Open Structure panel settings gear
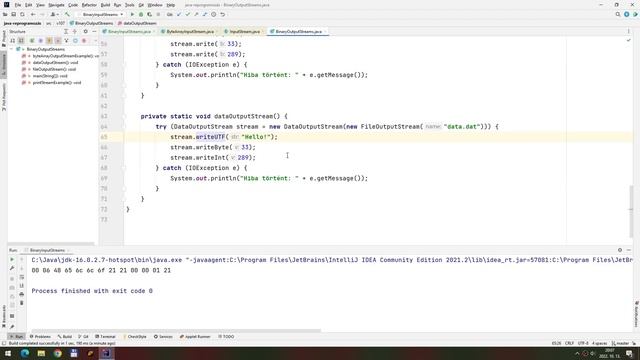The image size is (640, 360). click(85, 31)
